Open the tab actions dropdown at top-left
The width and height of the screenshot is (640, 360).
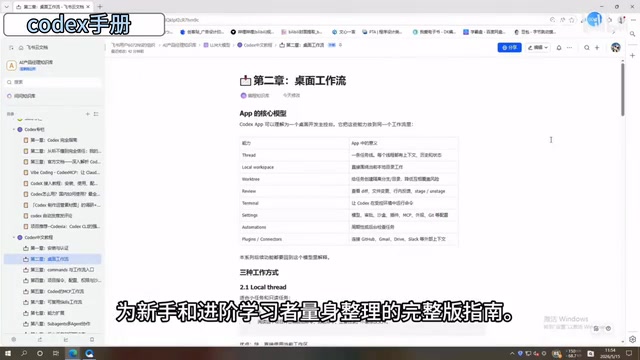coord(7,7)
